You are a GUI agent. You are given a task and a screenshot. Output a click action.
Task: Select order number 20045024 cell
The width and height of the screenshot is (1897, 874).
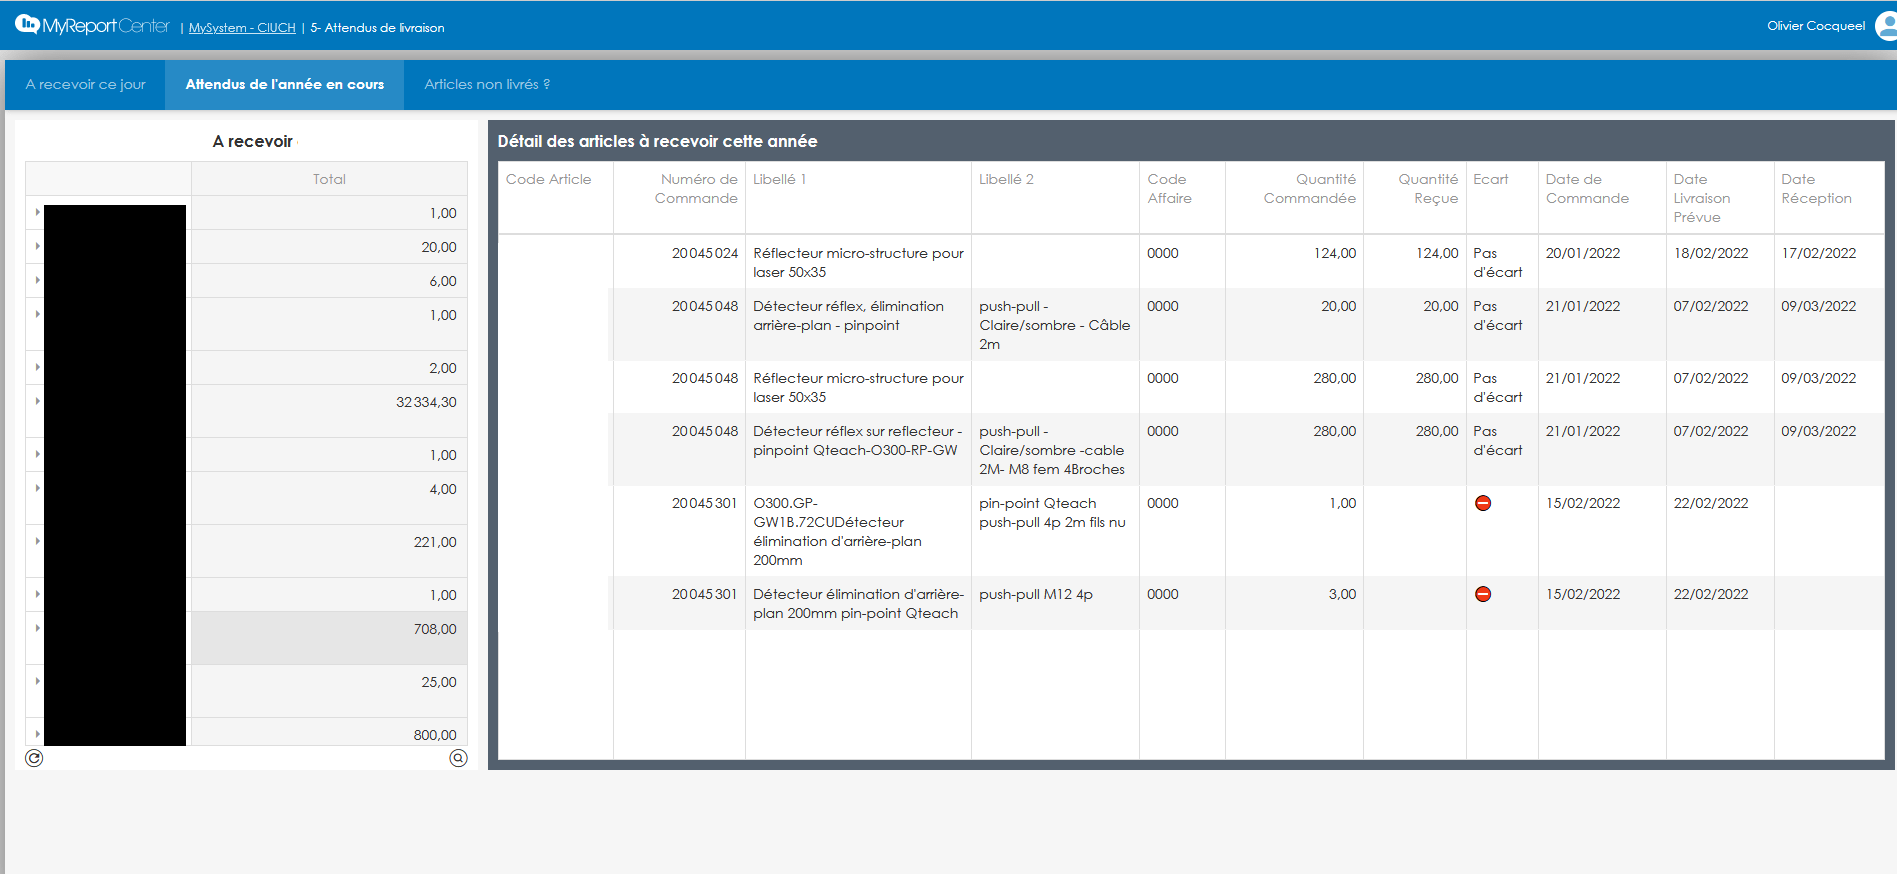[704, 254]
